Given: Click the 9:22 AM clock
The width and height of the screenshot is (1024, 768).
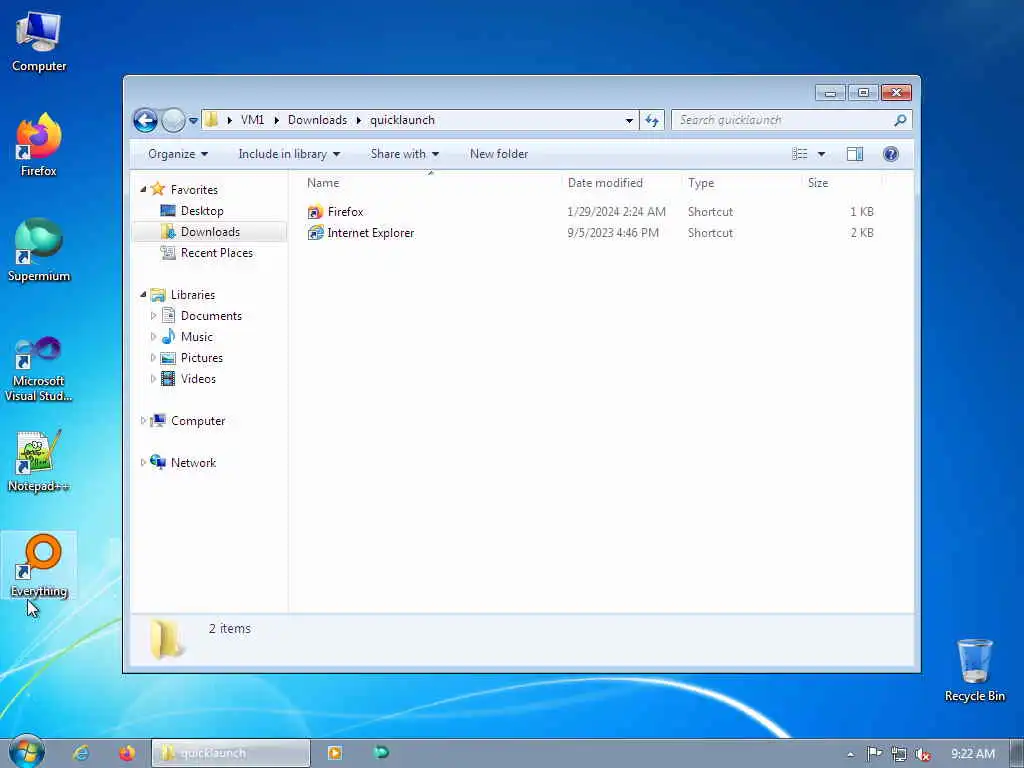Looking at the screenshot, I should [973, 754].
